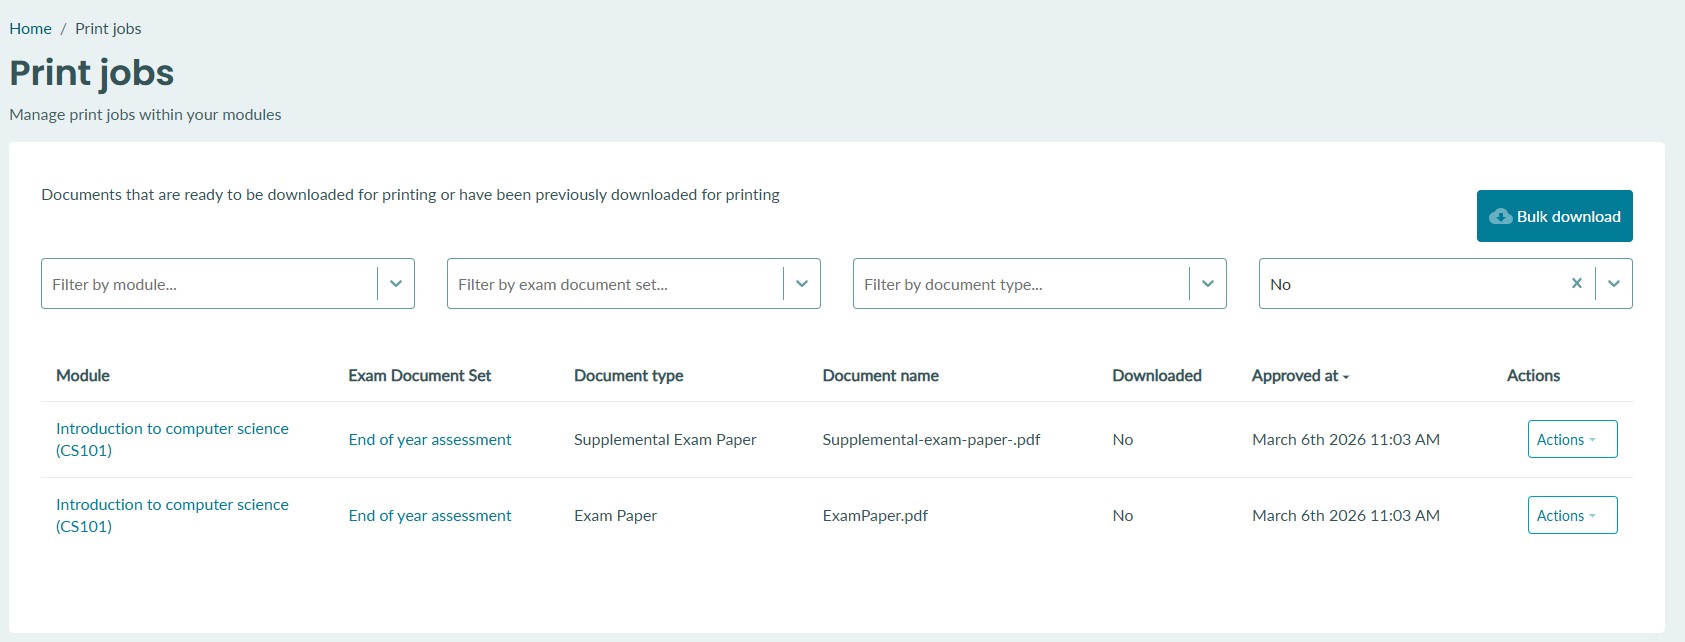1685x642 pixels.
Task: Click the Exam Document Set column header
Action: pos(420,375)
